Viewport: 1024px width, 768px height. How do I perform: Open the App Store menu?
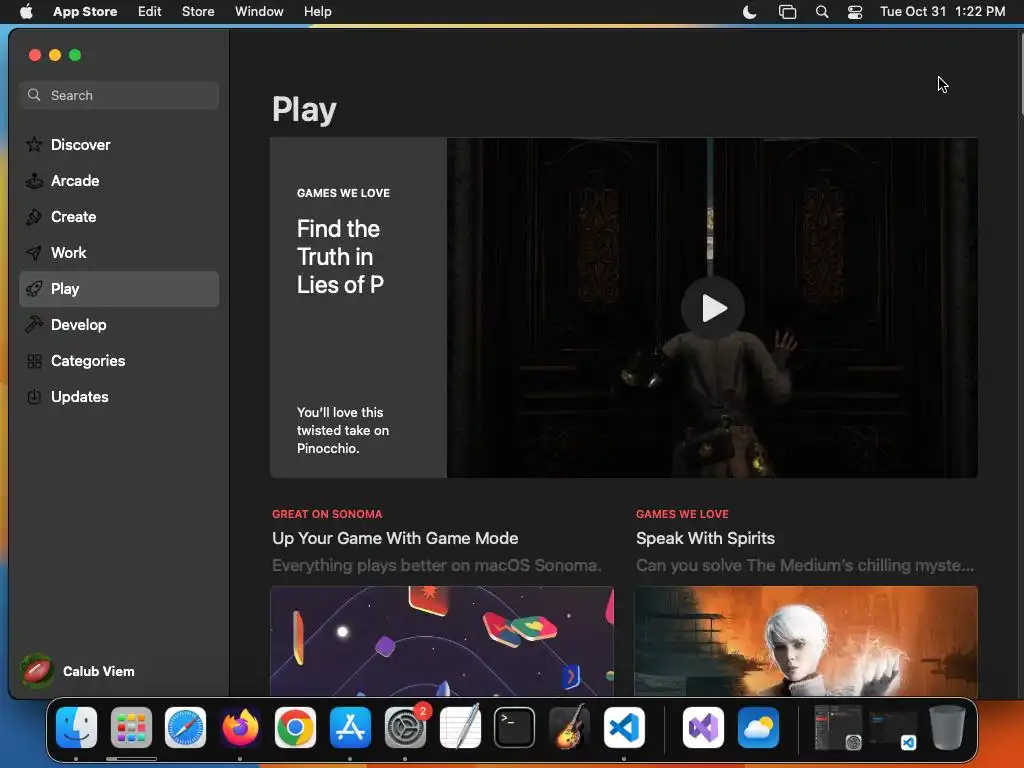(85, 11)
